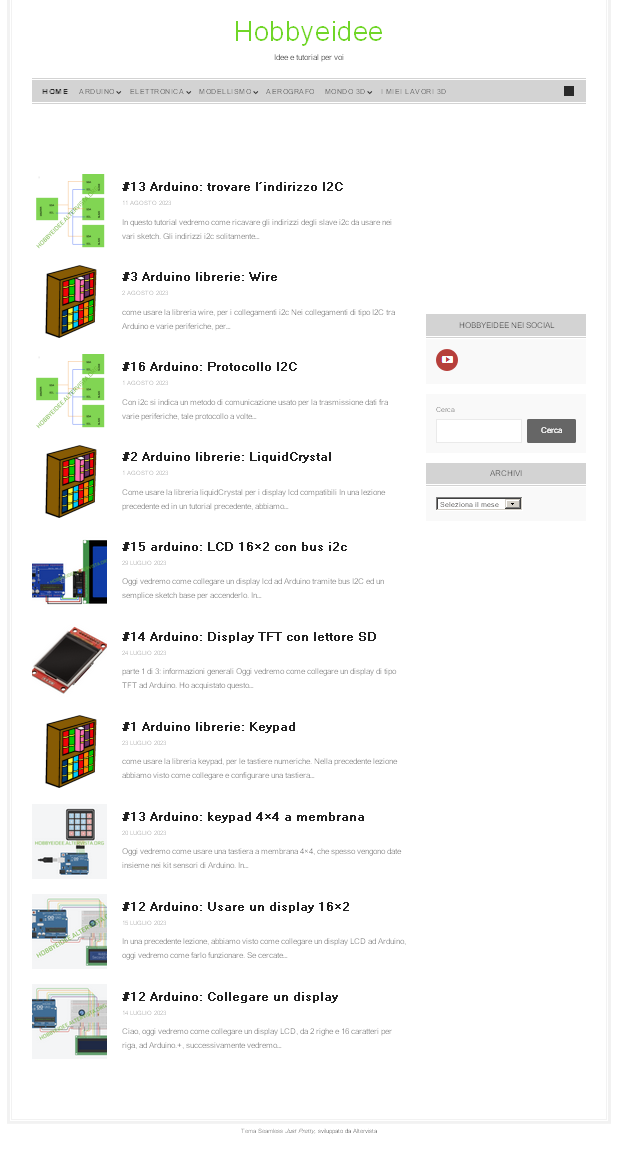Viewport: 618px width, 1150px height.
Task: Open the I2C diagram thumbnail of post #16
Action: (x=70, y=391)
